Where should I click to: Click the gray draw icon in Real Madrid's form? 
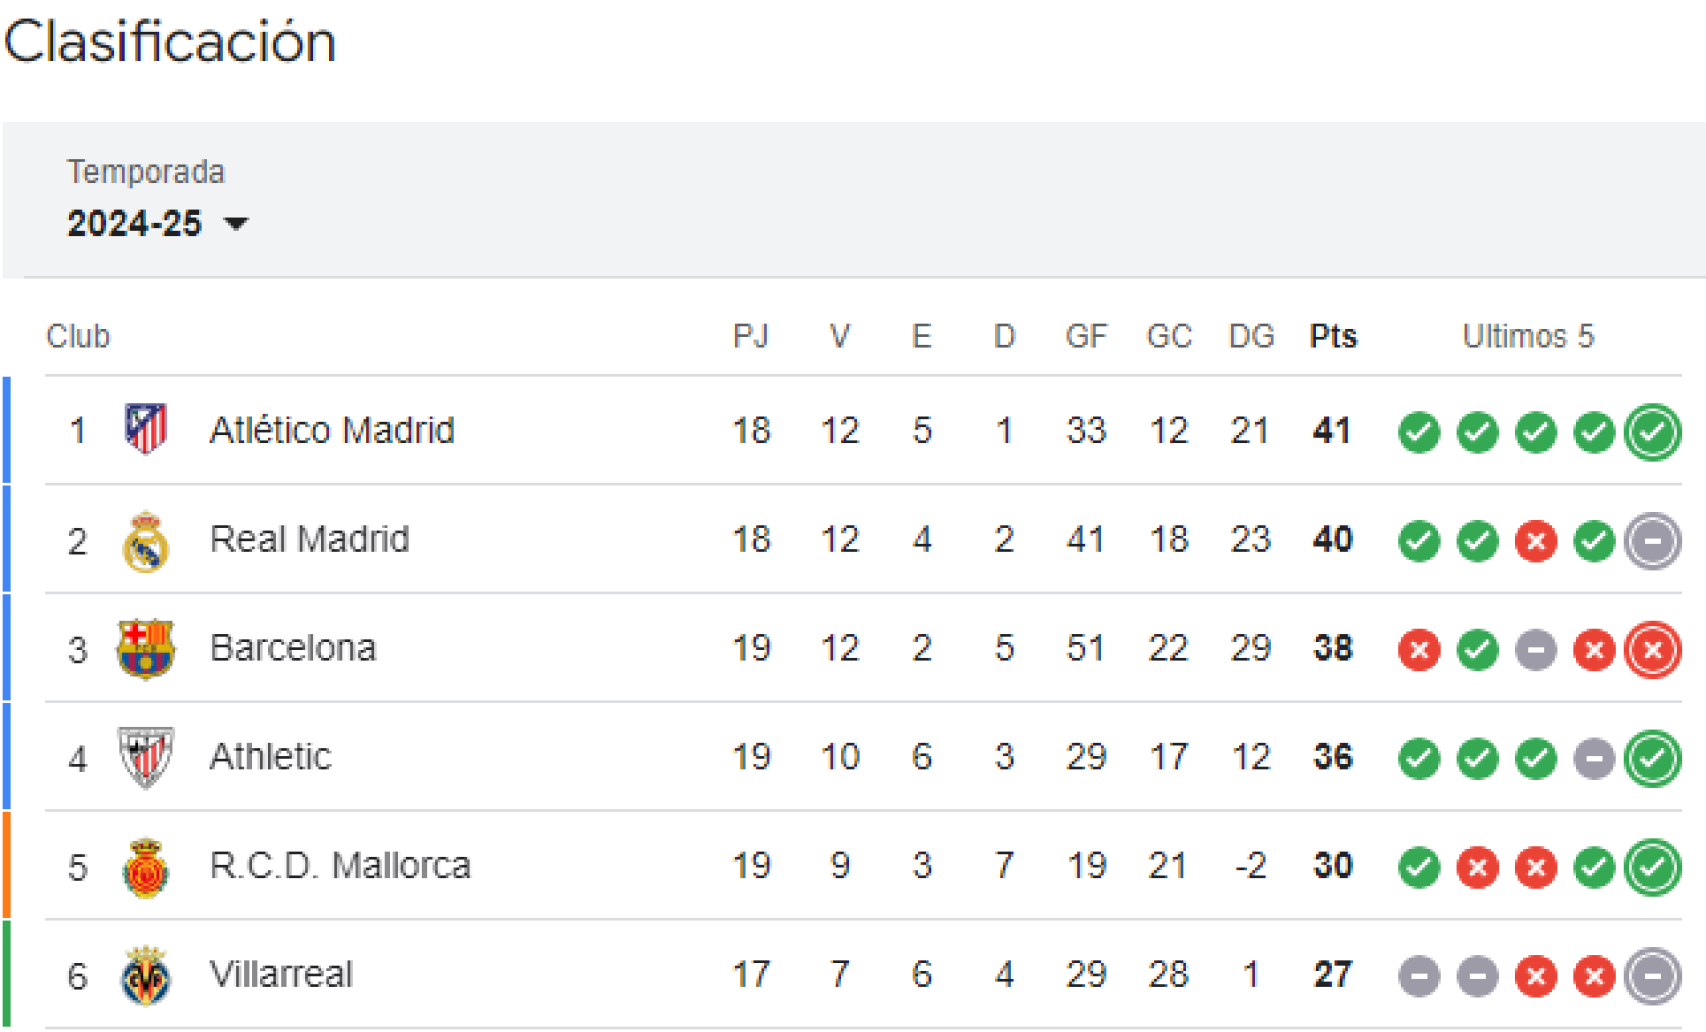[x=1653, y=540]
